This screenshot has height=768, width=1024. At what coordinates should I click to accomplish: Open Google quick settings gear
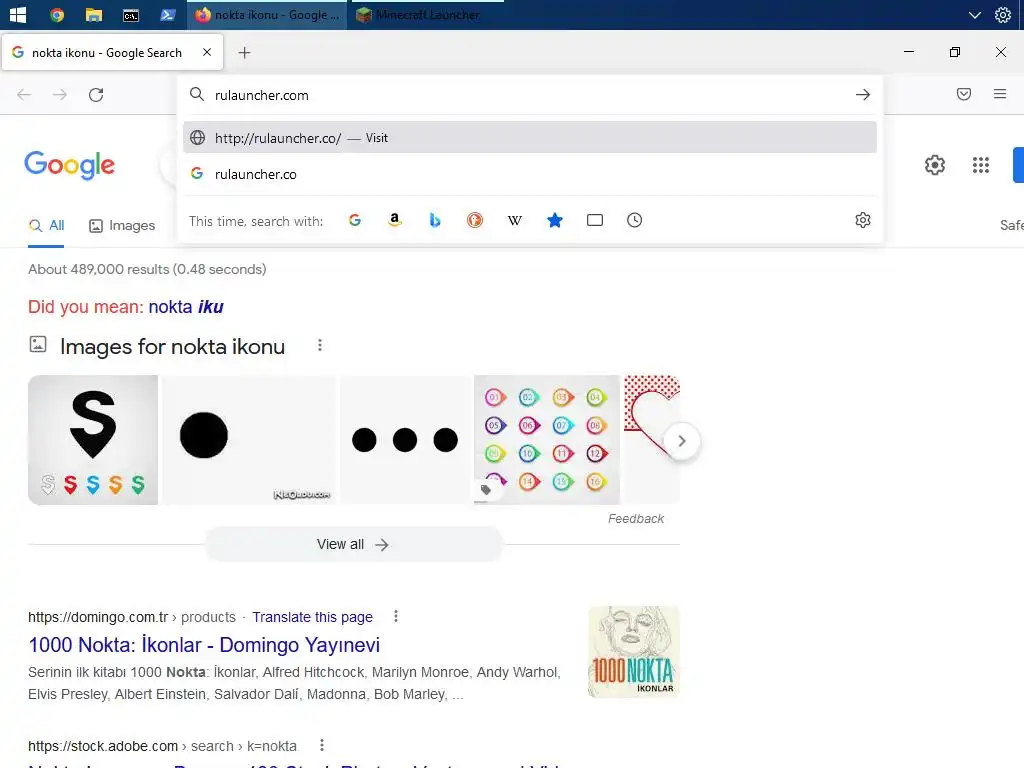[935, 165]
